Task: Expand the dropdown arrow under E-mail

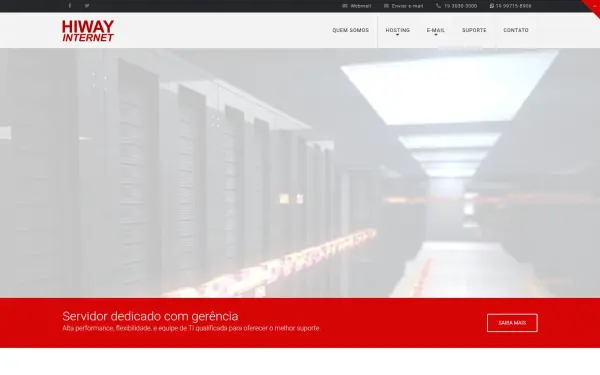Action: click(x=435, y=35)
